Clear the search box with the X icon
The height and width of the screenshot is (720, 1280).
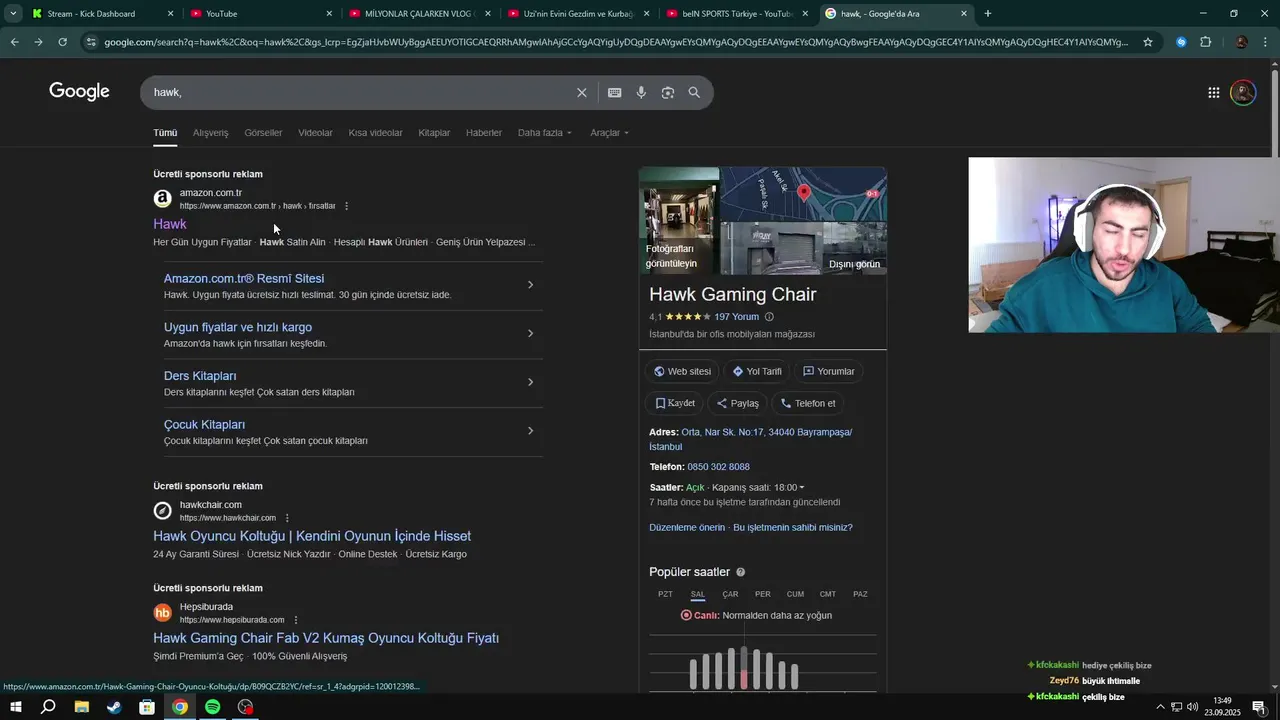click(x=581, y=92)
